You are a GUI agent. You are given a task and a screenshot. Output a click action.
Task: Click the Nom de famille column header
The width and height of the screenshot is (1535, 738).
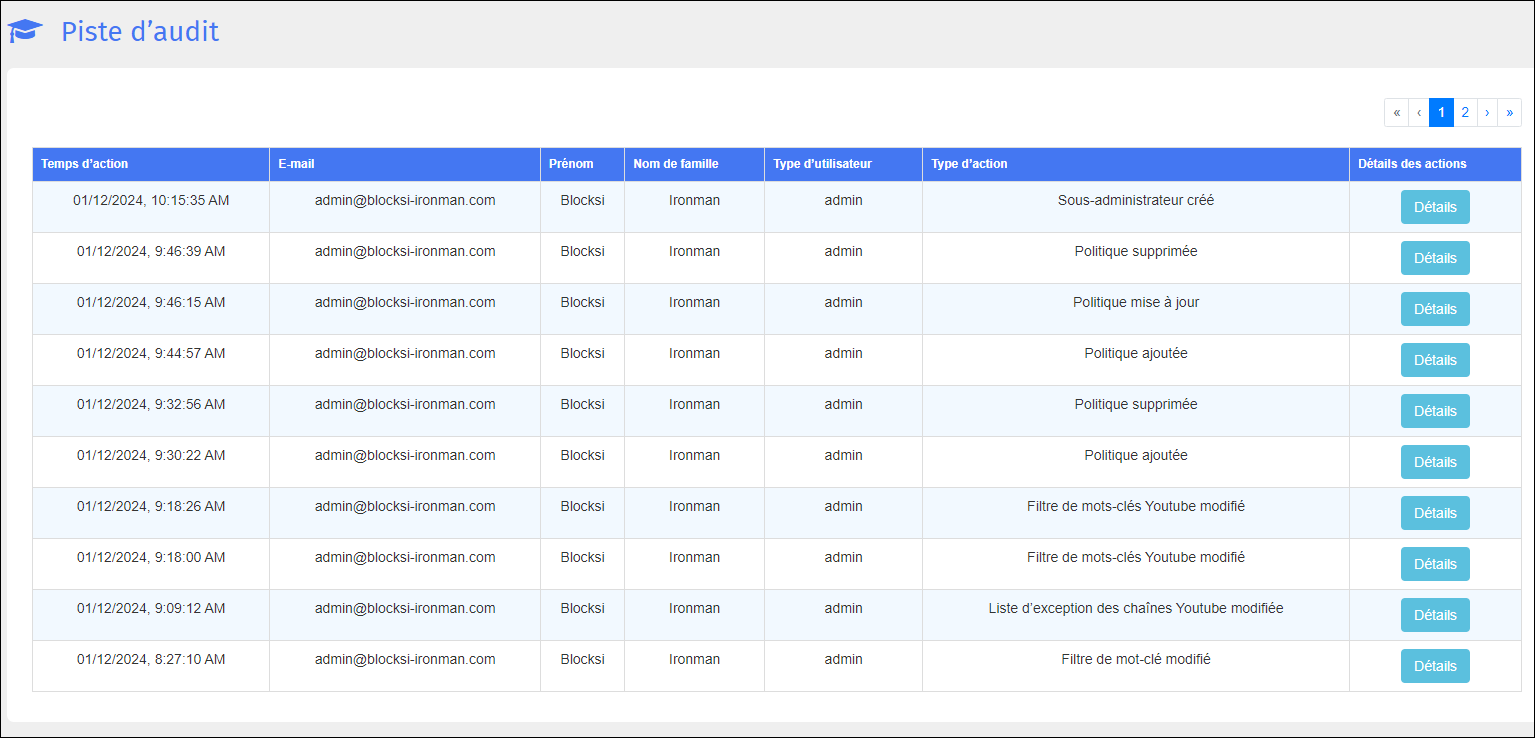coord(695,164)
